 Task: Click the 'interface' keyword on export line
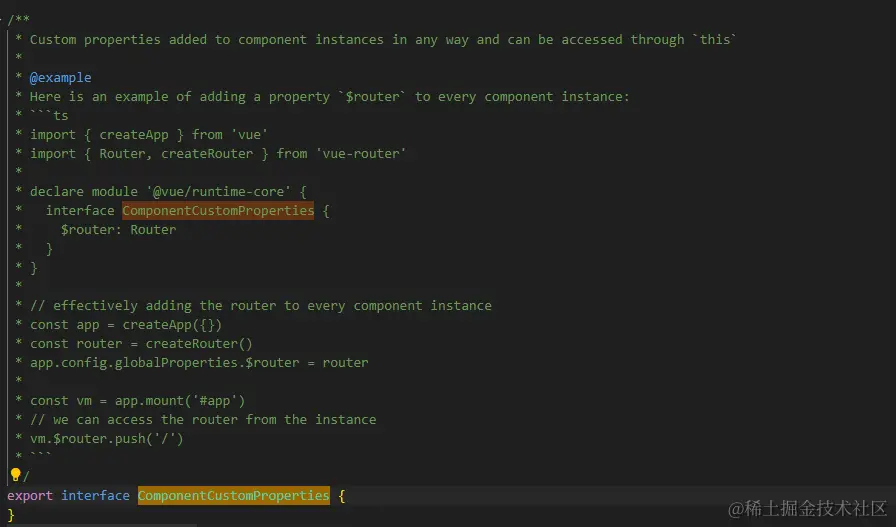pos(95,496)
